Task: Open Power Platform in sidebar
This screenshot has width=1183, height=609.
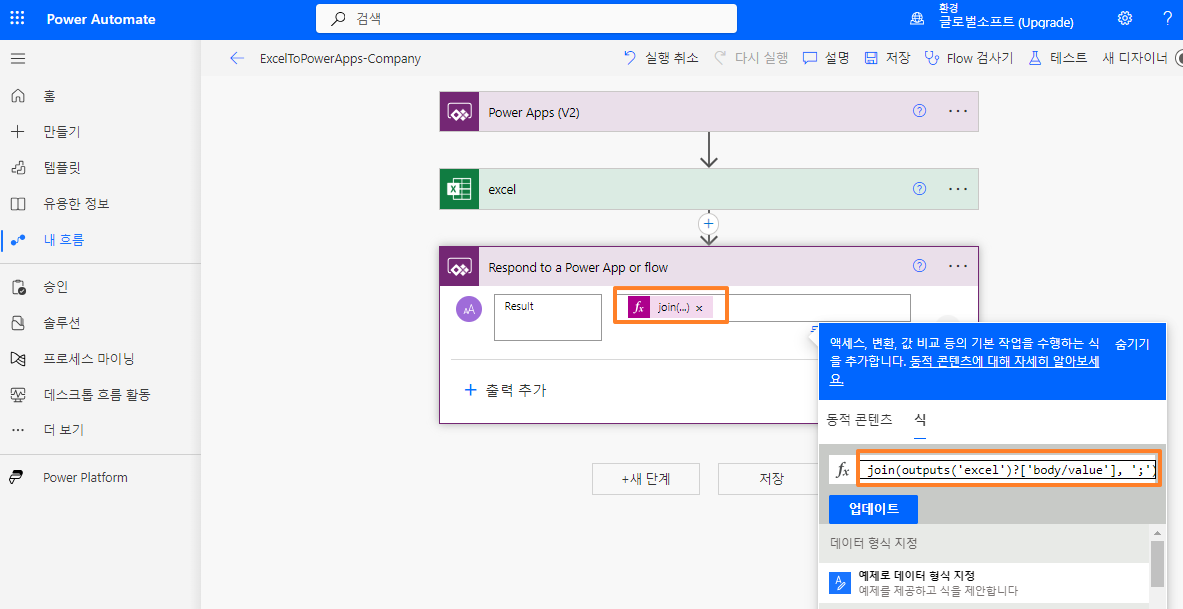Action: click(x=85, y=478)
